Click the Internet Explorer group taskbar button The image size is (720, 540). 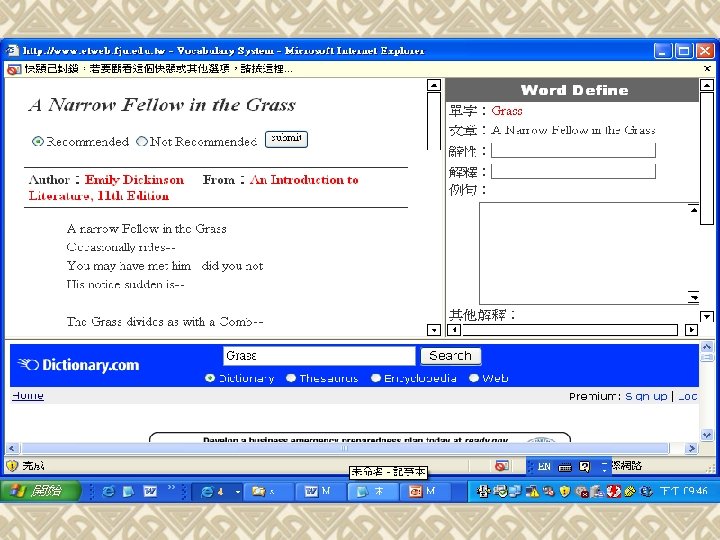tap(215, 491)
